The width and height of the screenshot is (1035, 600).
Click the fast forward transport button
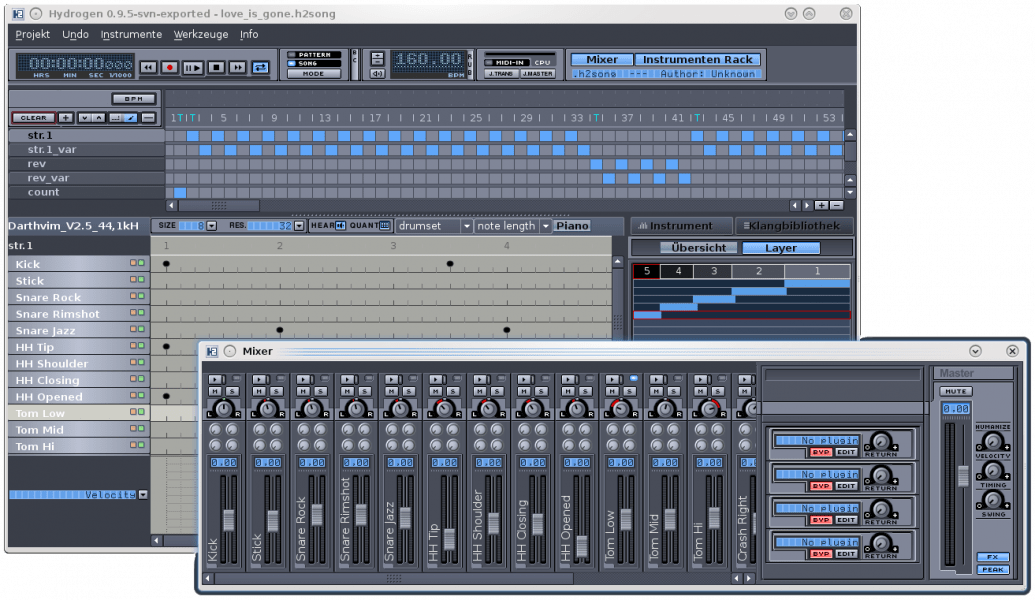click(x=238, y=67)
